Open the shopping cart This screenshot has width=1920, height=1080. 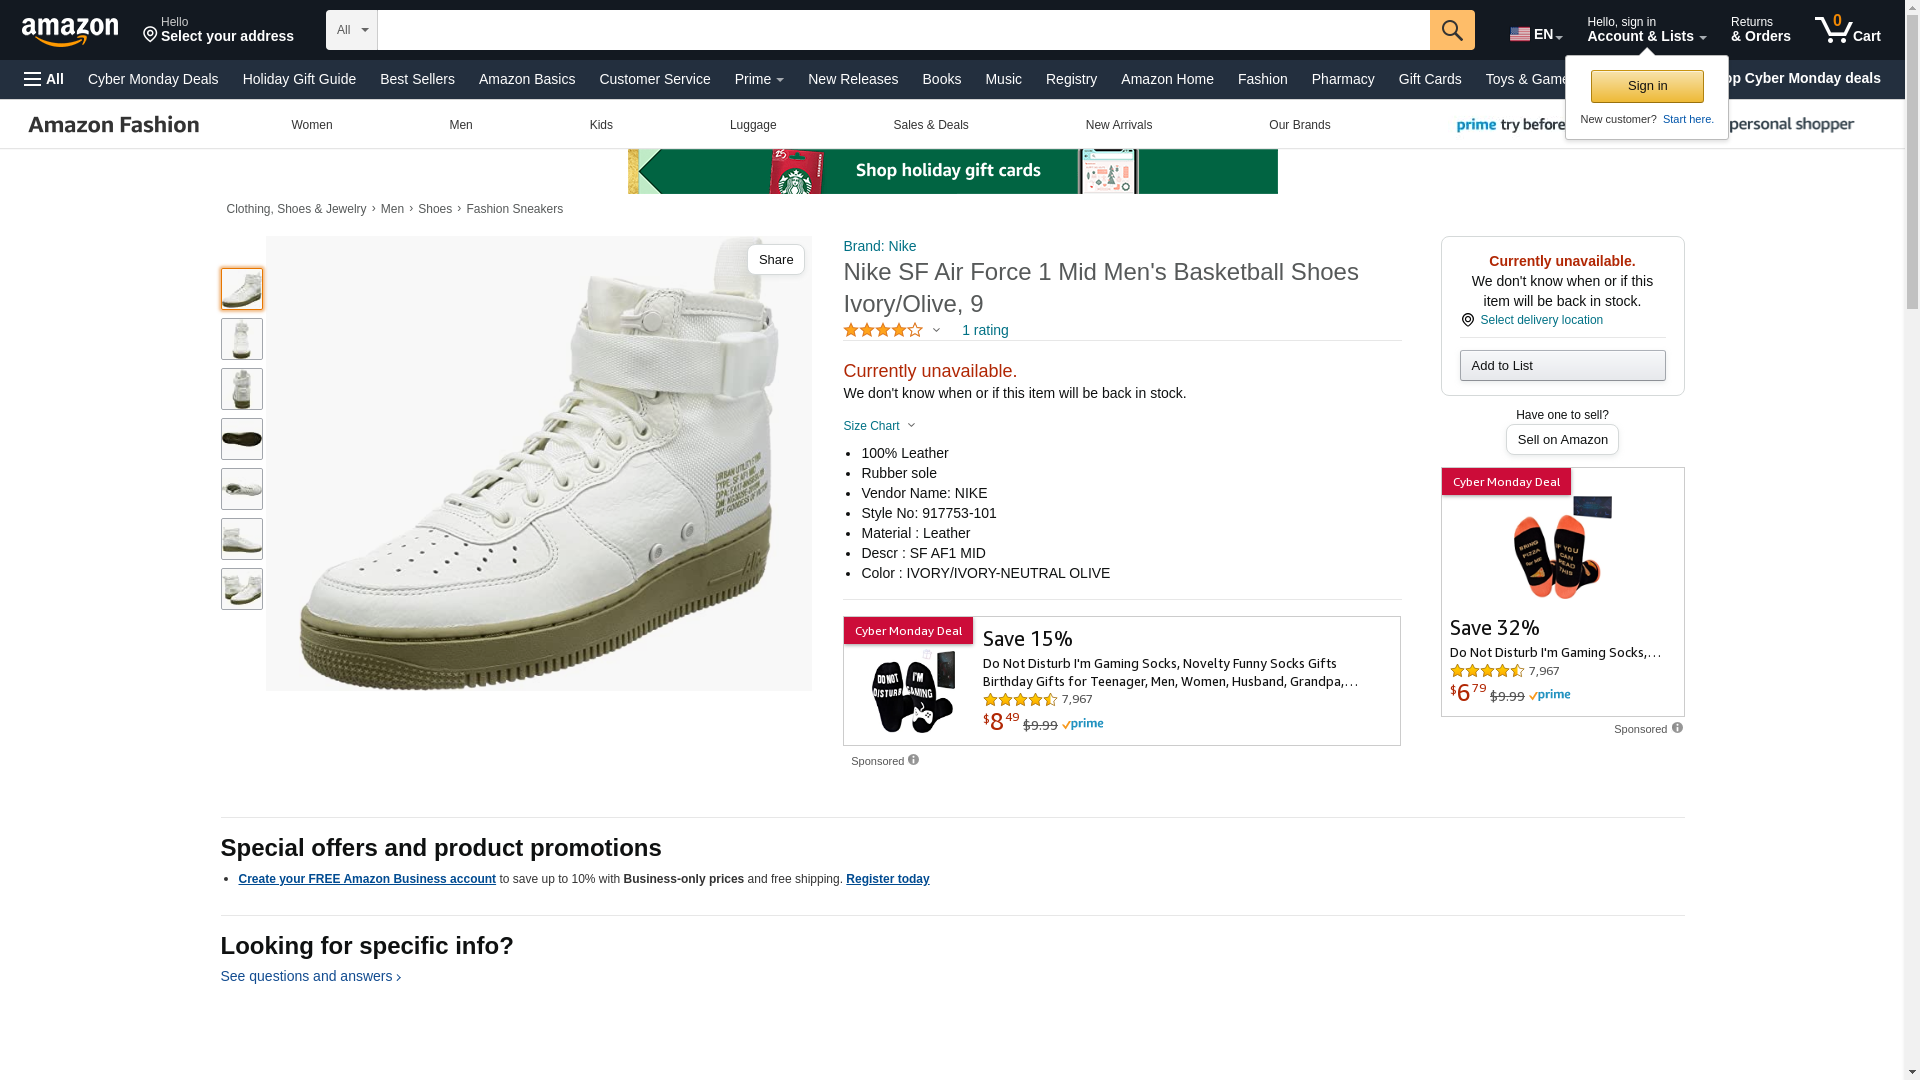(x=1848, y=30)
